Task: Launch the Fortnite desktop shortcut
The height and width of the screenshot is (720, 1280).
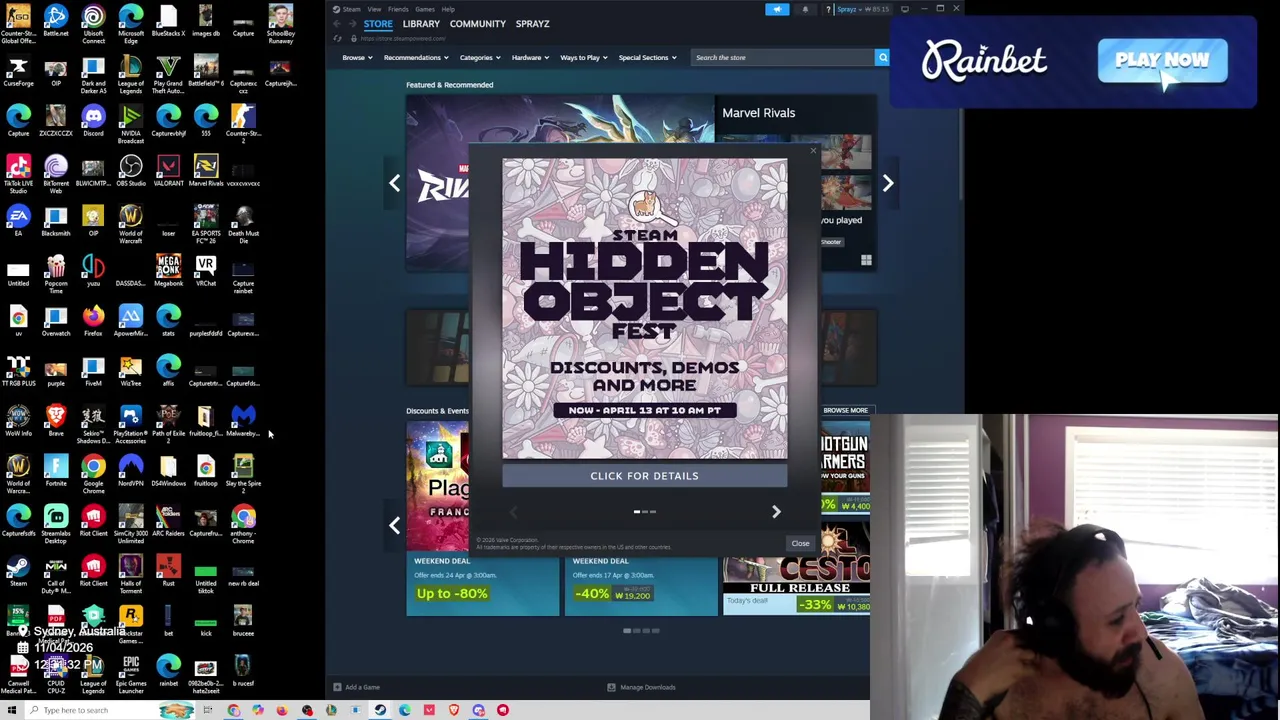Action: coord(56,471)
